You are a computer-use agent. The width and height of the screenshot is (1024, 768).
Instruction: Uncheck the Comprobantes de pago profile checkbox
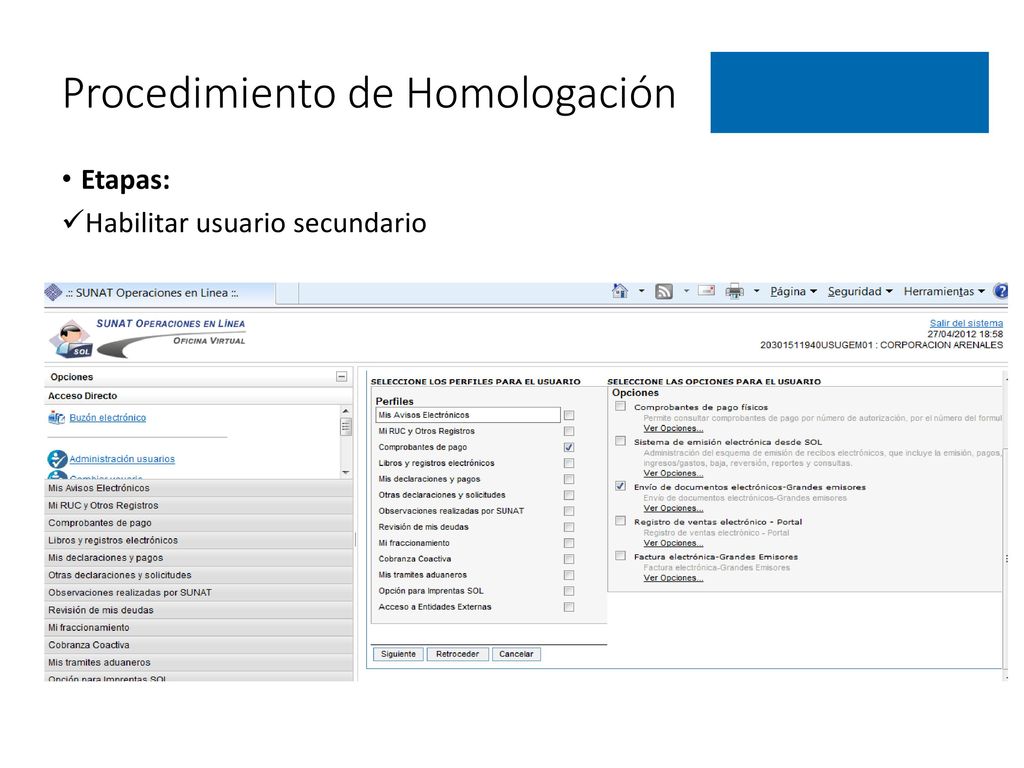click(x=569, y=447)
